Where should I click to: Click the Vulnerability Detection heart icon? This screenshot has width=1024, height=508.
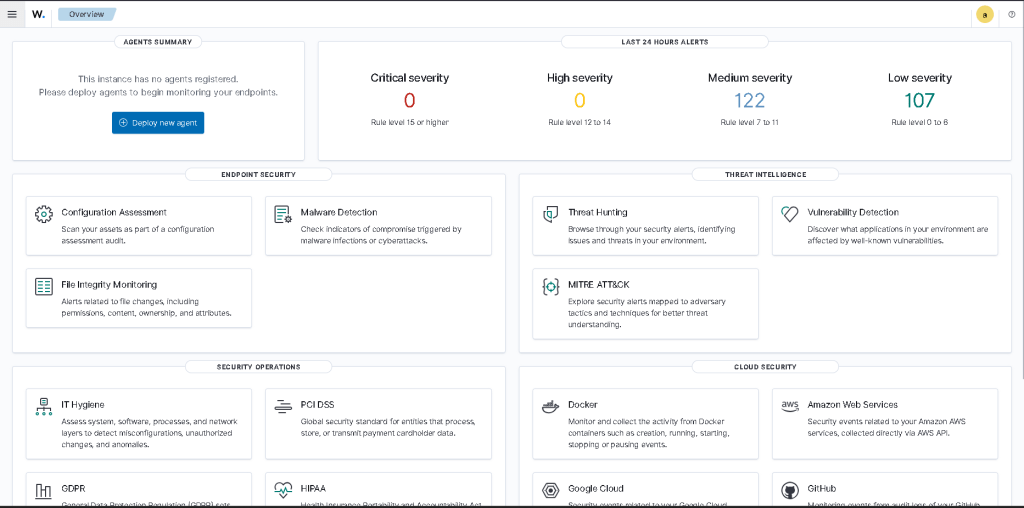pos(789,214)
